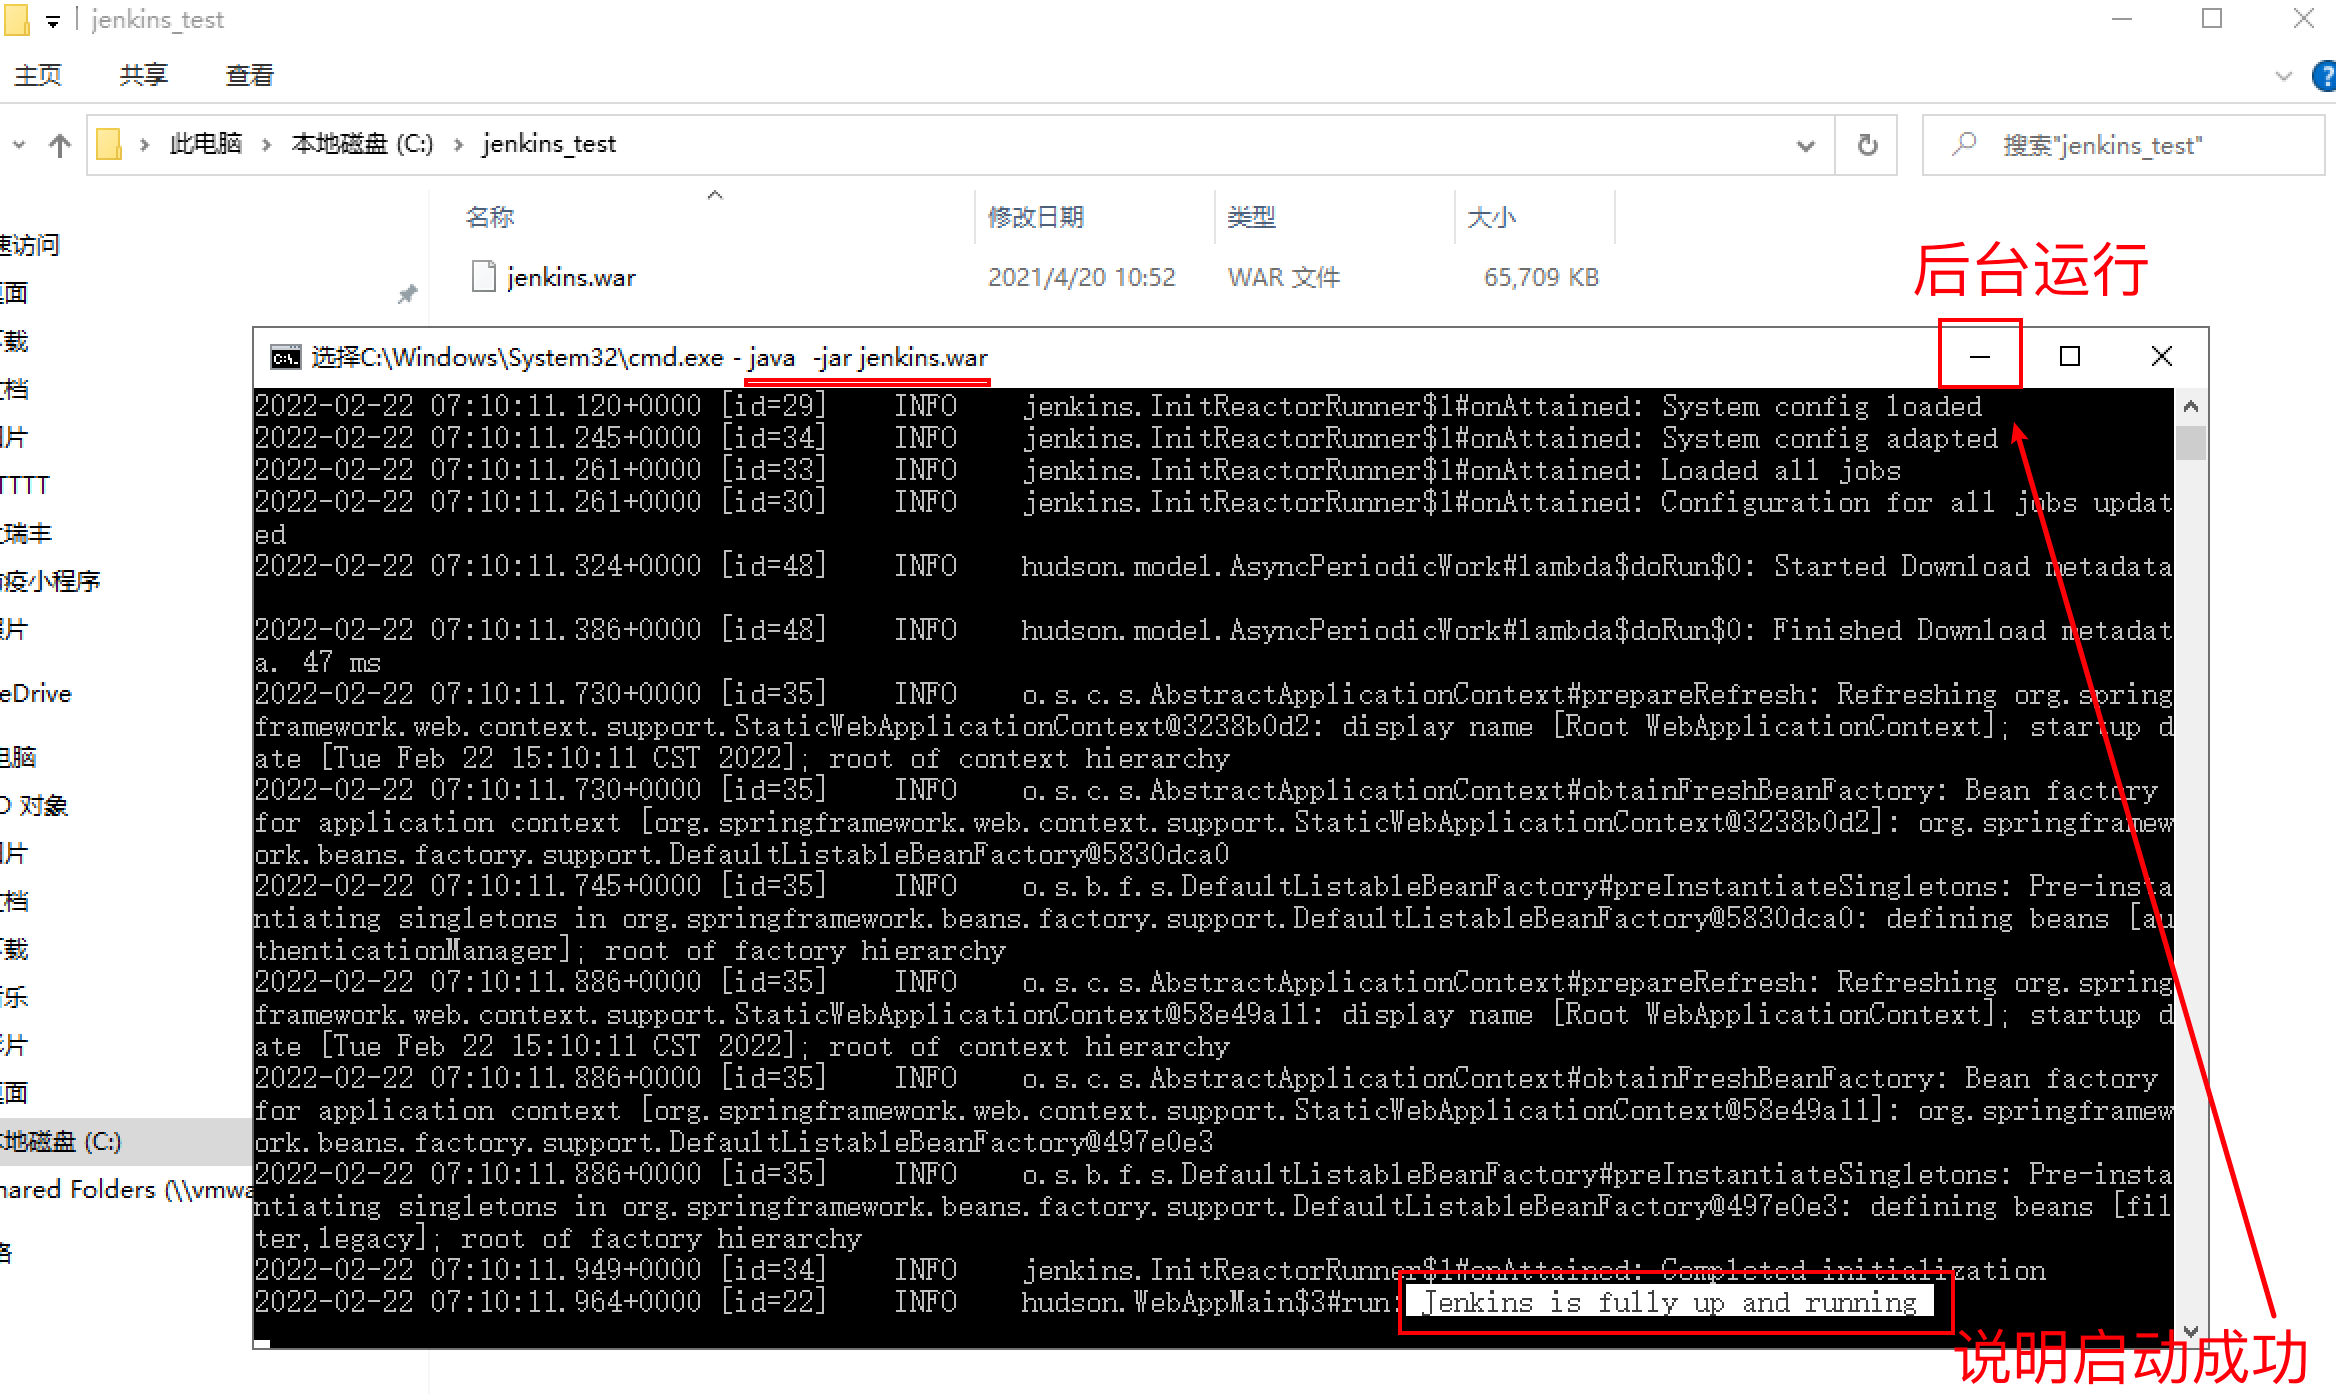
Task: Open the 查看 ribbon tab
Action: (x=249, y=75)
